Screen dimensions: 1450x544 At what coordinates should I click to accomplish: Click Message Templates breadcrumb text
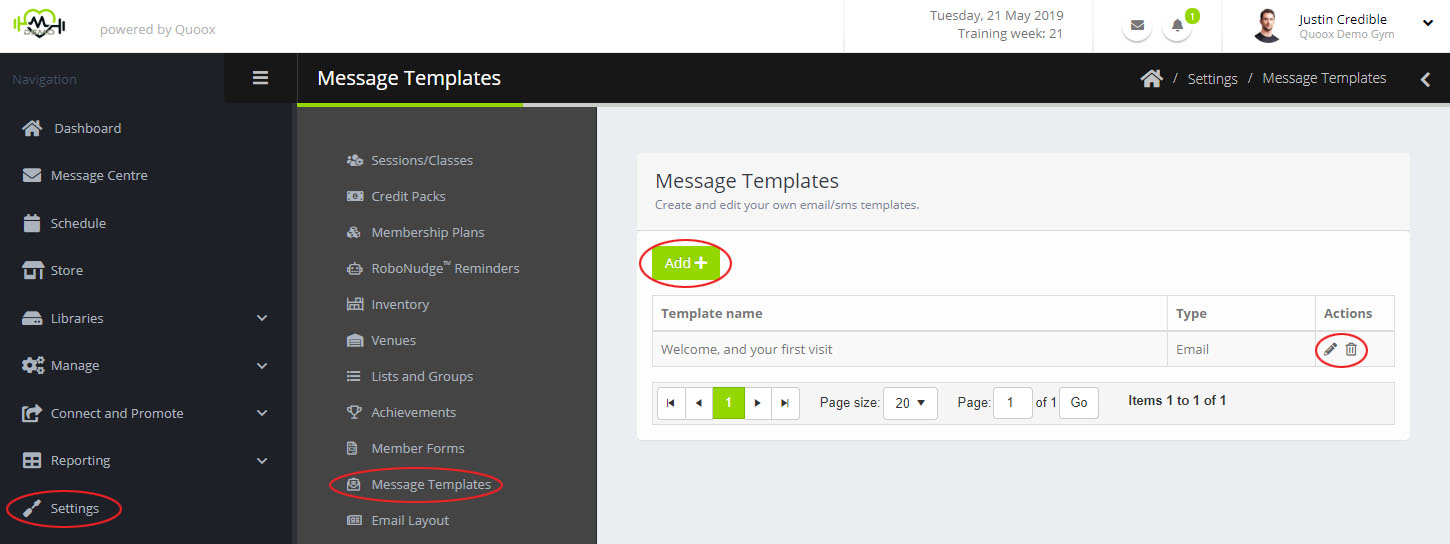click(x=1324, y=78)
